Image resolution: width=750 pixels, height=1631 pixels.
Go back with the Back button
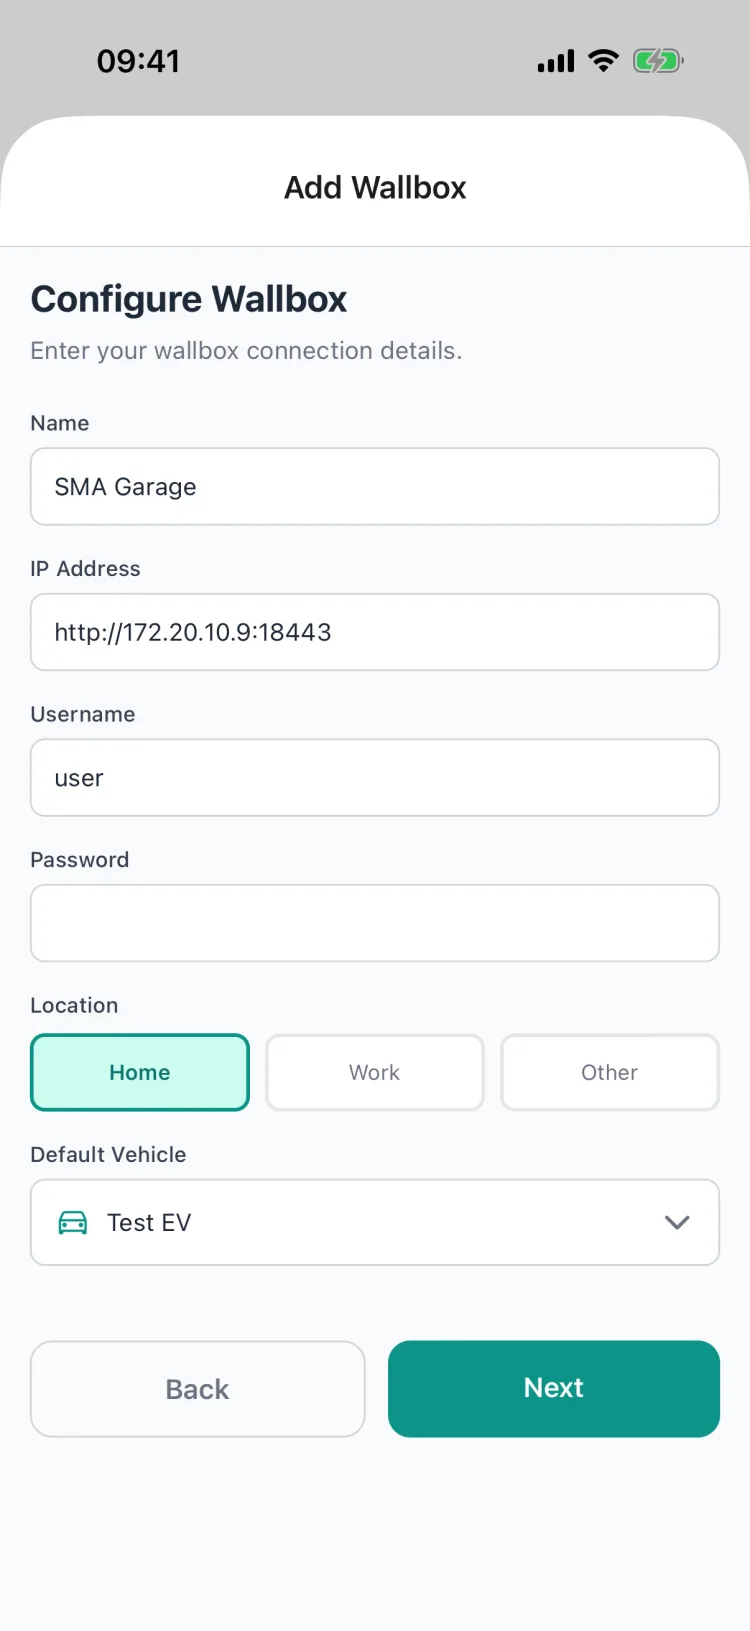pyautogui.click(x=198, y=1388)
